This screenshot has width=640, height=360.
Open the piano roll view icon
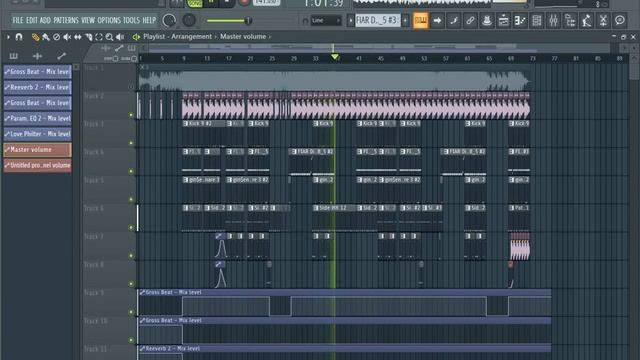tap(520, 20)
